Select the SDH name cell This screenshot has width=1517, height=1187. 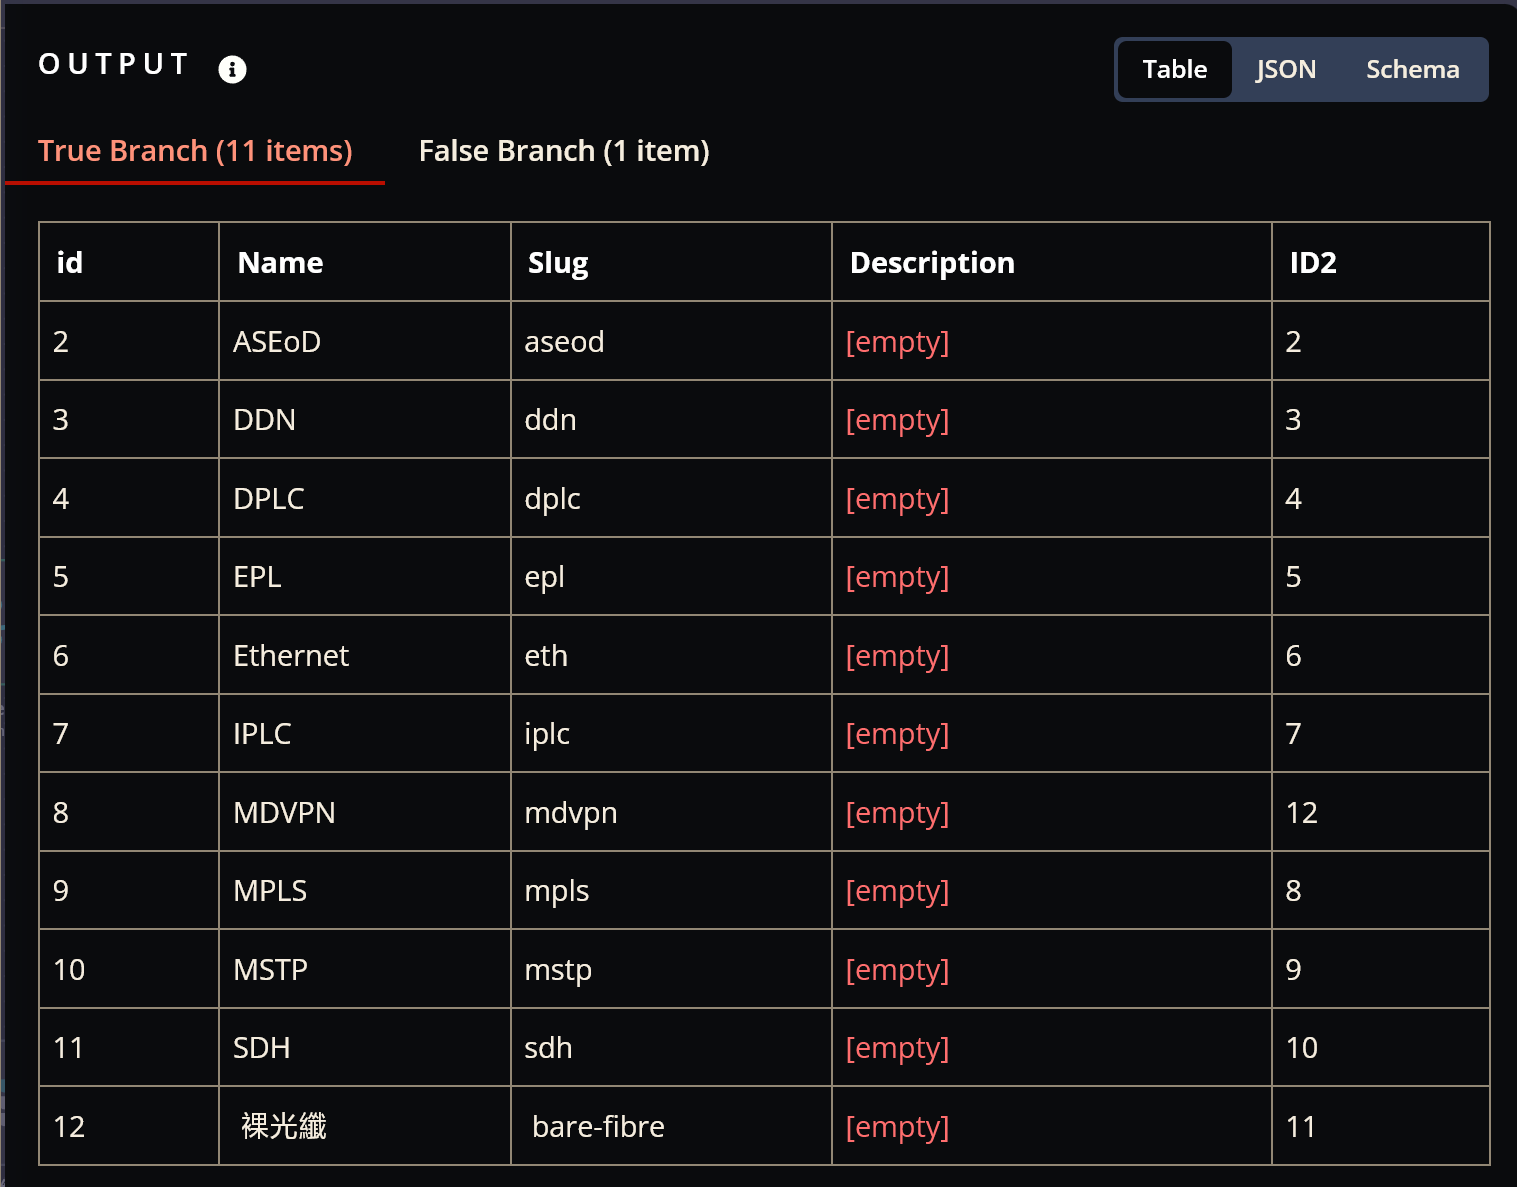pyautogui.click(x=365, y=1047)
